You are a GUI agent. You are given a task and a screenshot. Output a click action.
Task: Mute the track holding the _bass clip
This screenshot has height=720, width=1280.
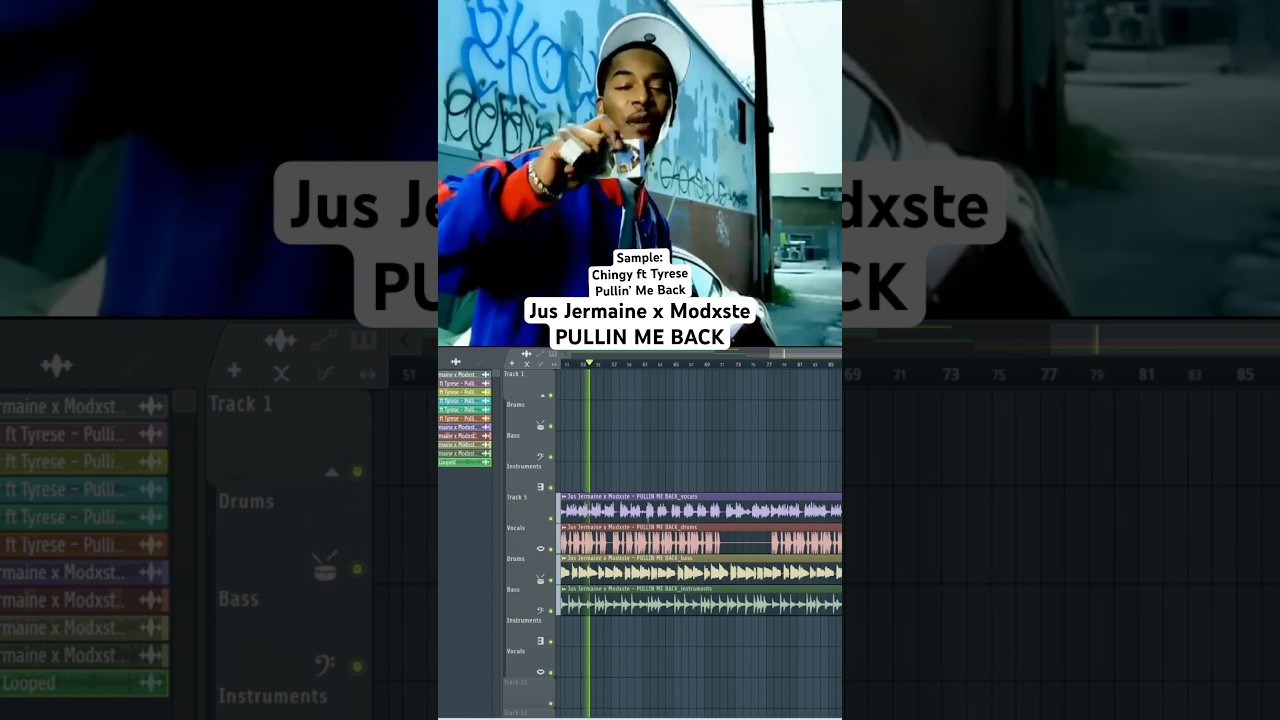click(551, 580)
